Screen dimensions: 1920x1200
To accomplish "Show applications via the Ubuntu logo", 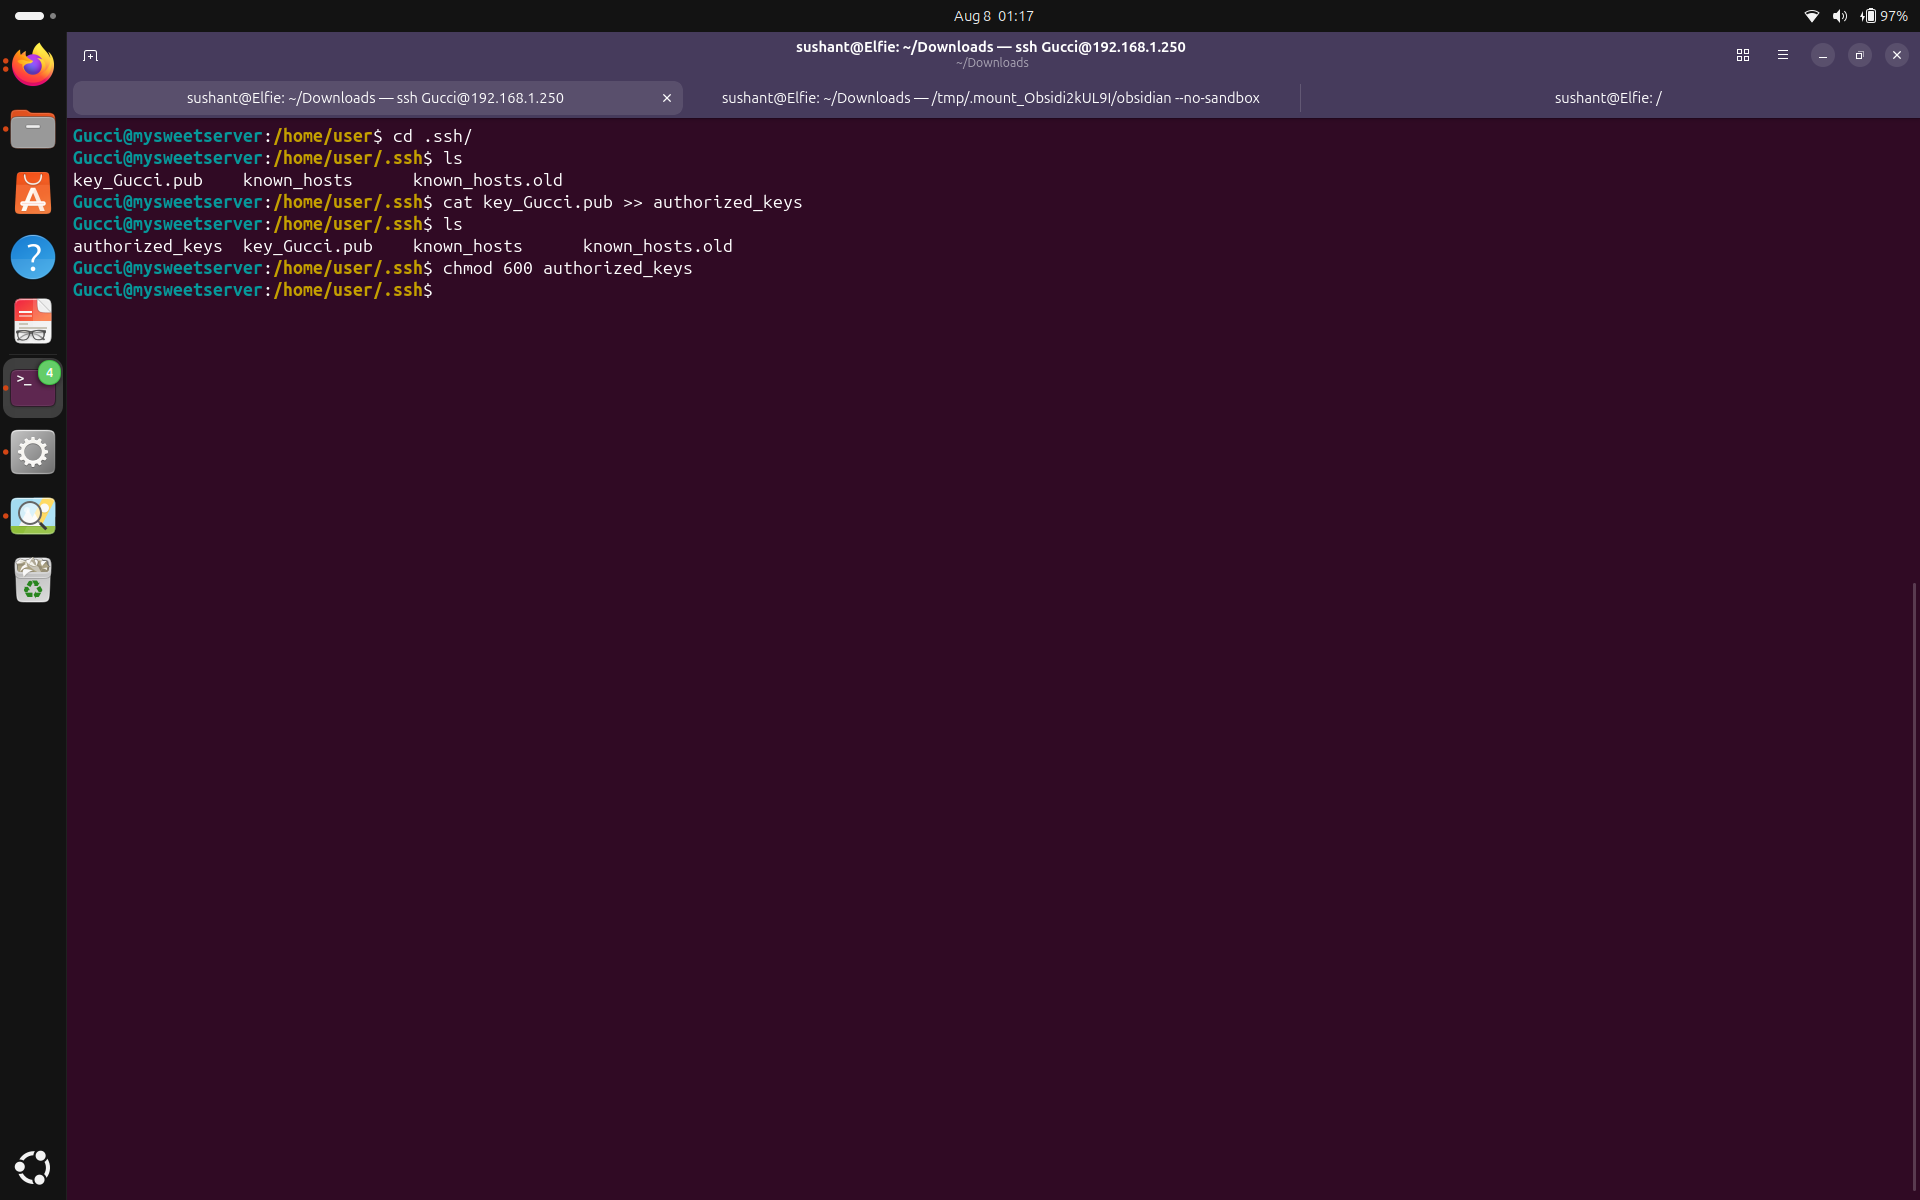I will click(x=33, y=1167).
